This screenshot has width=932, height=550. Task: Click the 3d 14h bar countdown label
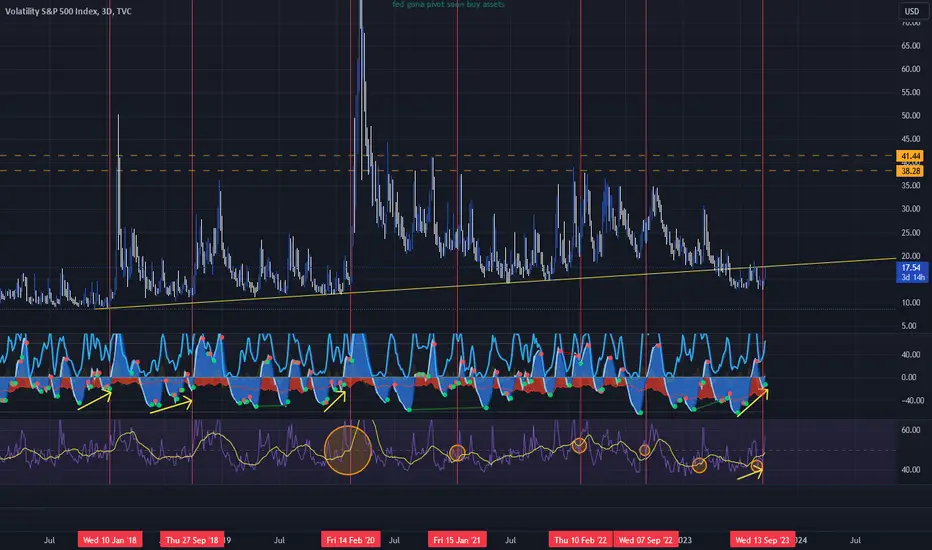911,278
